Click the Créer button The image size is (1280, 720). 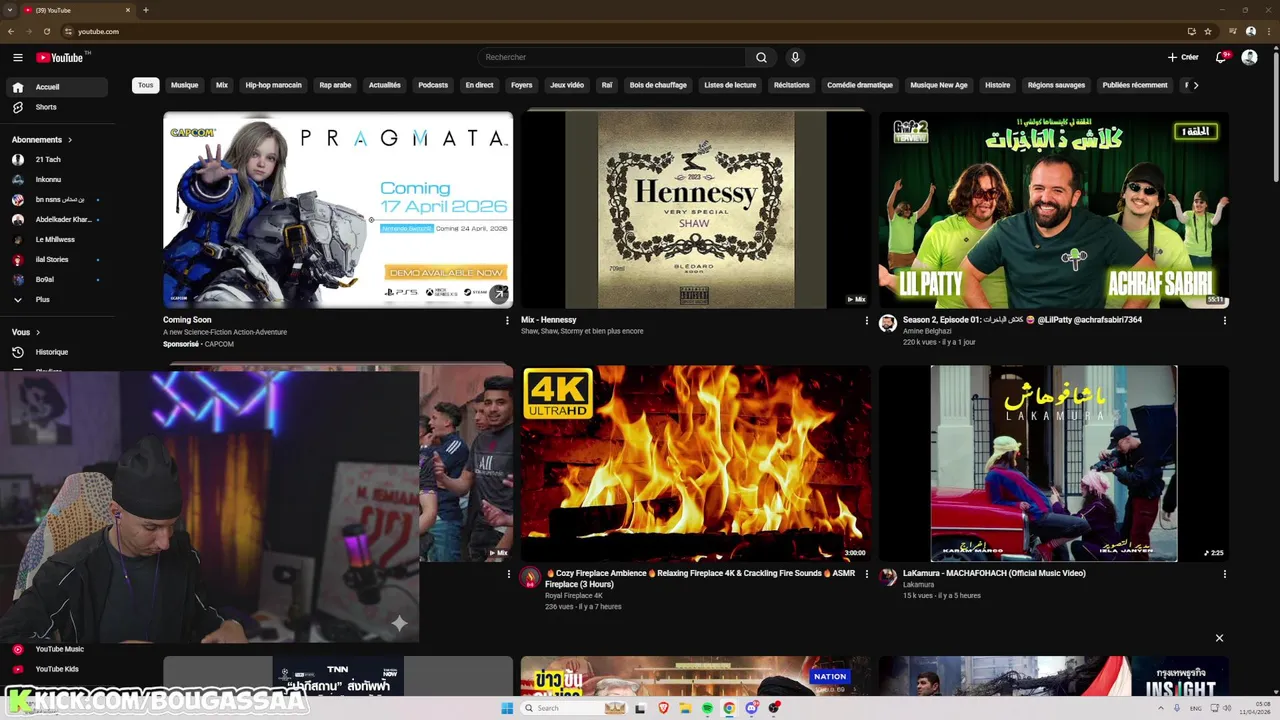(x=1183, y=57)
